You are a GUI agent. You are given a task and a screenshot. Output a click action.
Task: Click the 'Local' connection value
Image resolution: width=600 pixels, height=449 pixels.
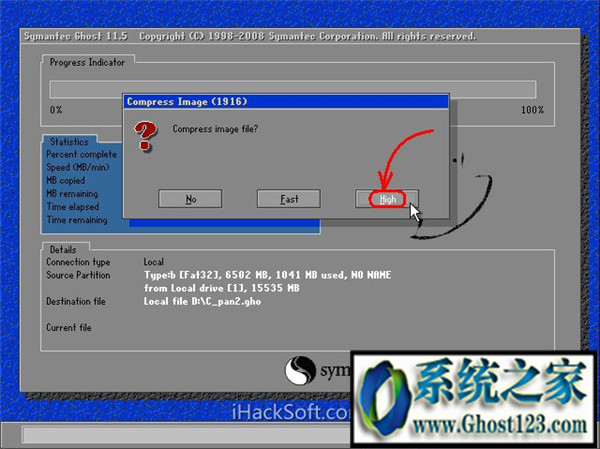coord(153,262)
